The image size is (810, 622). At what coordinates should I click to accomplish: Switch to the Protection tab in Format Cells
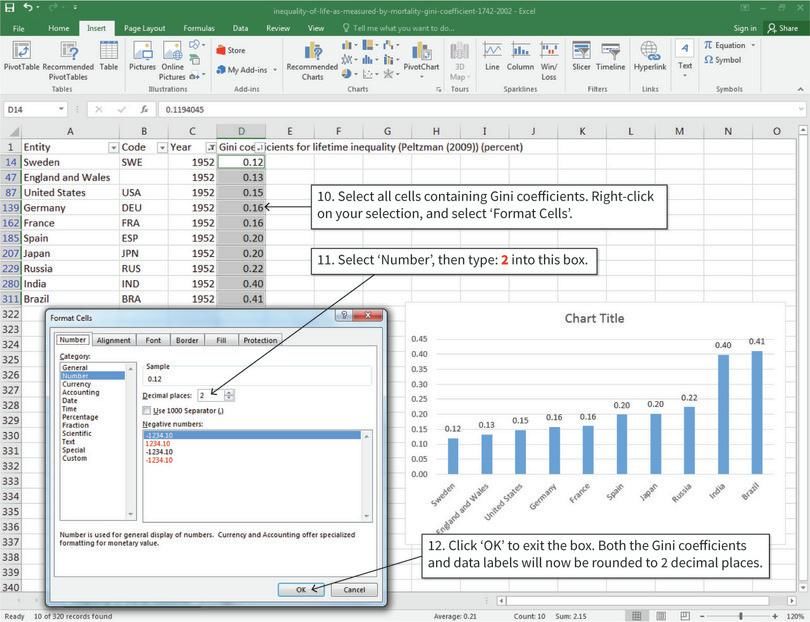[x=260, y=340]
